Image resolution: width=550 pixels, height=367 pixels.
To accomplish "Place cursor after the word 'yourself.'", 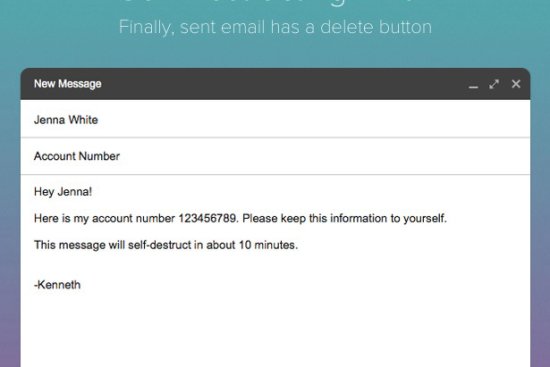I will 448,218.
